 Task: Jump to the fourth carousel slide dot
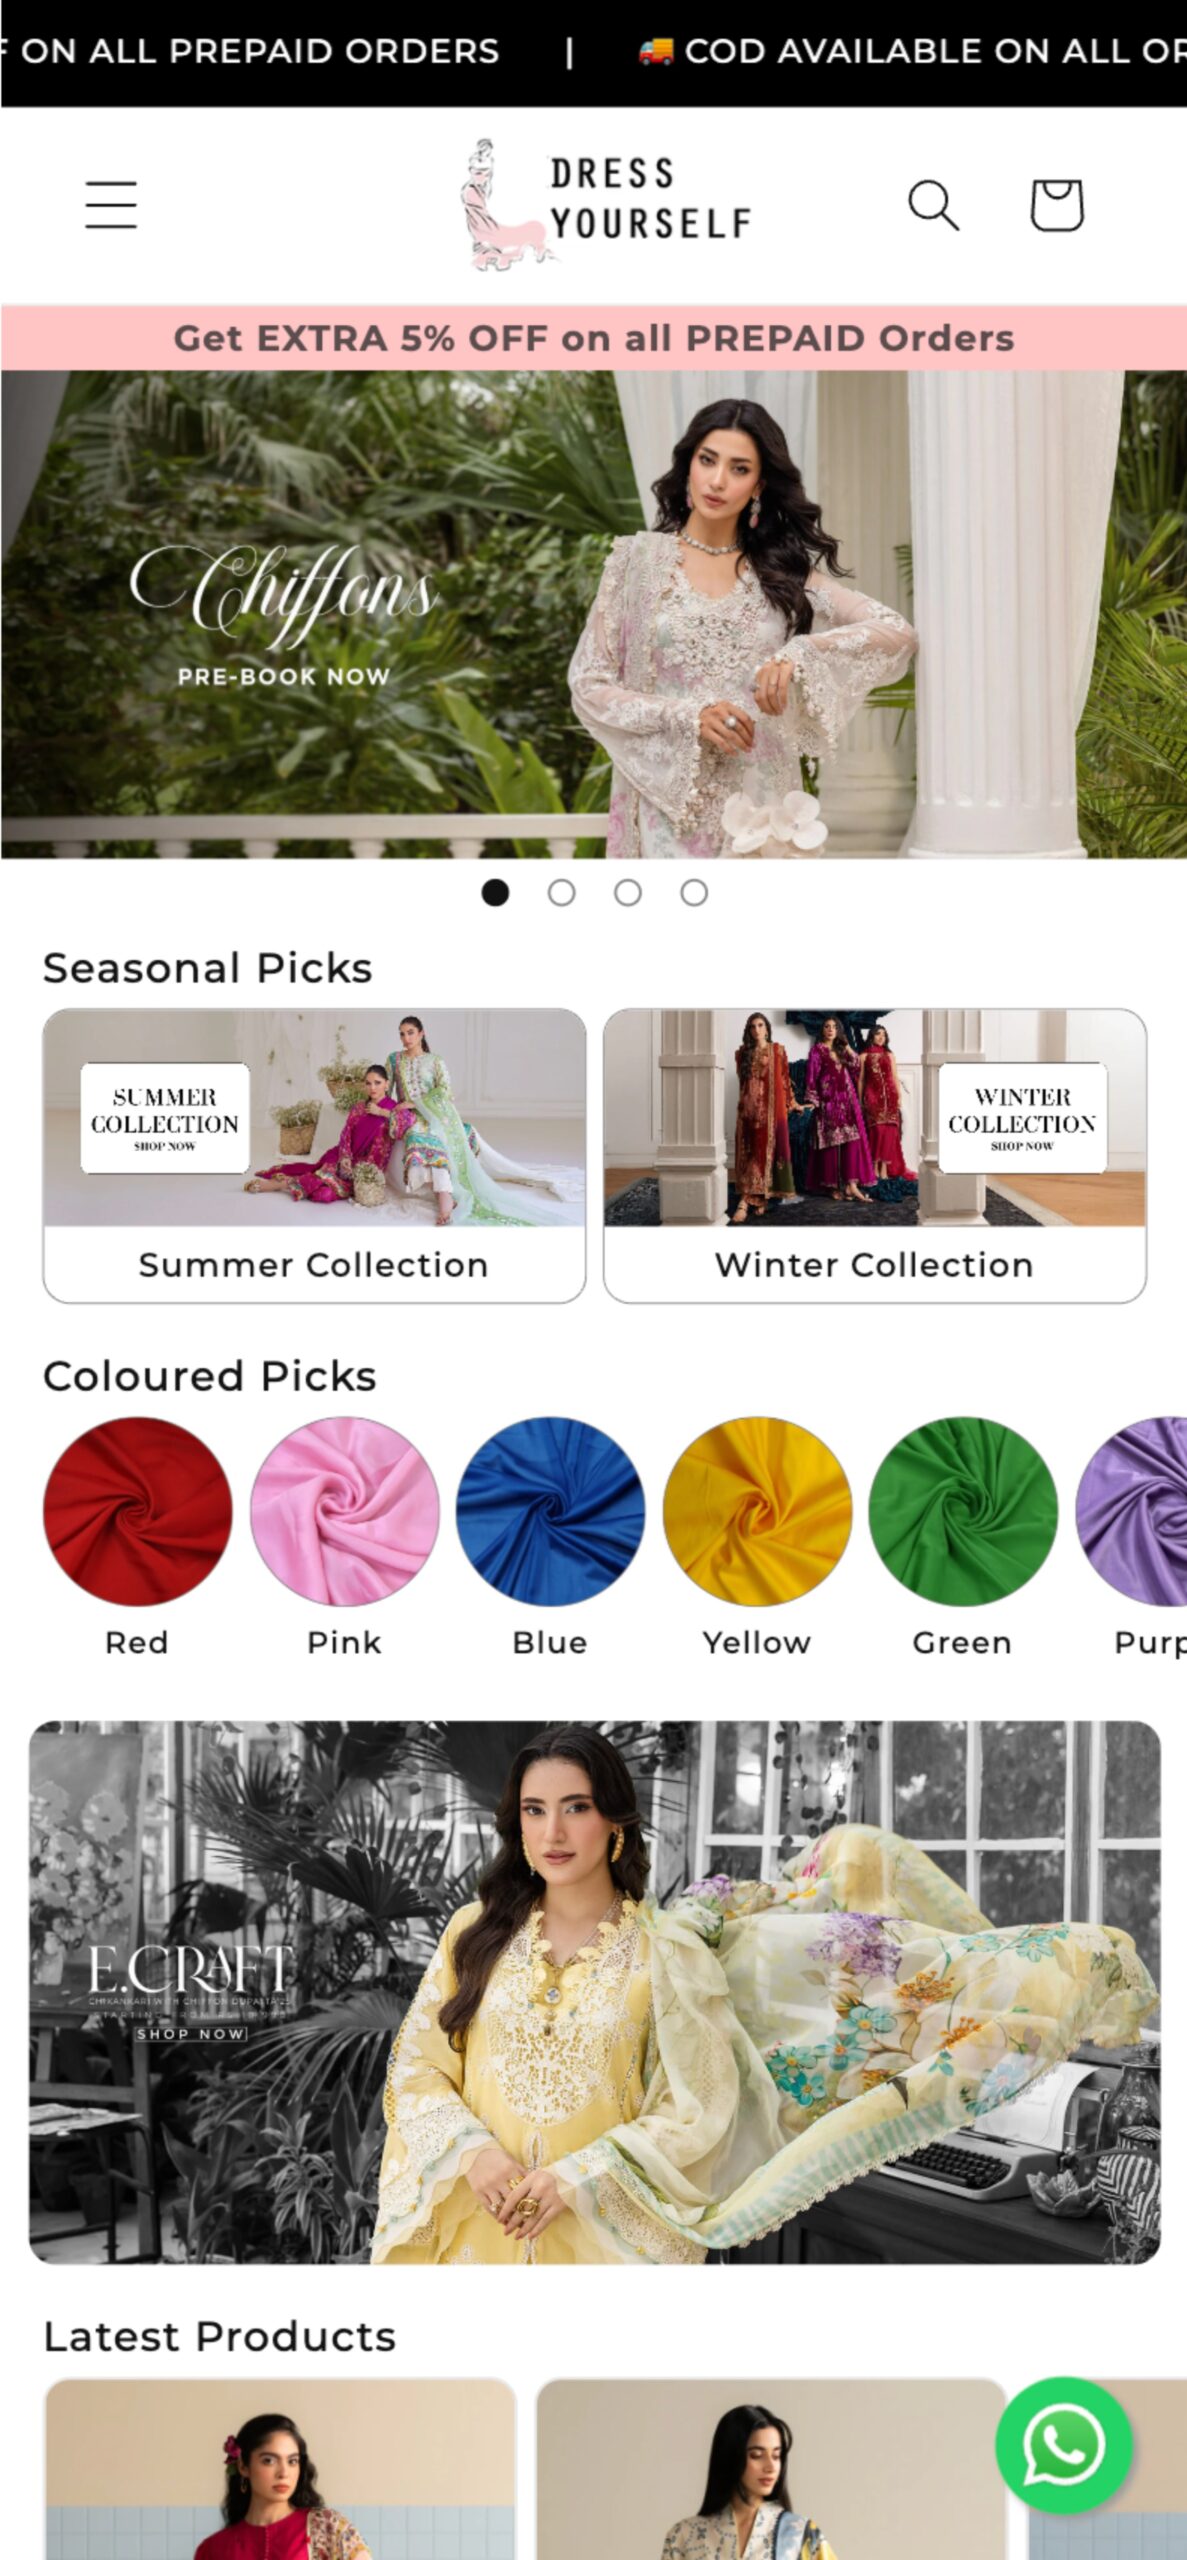click(x=694, y=892)
